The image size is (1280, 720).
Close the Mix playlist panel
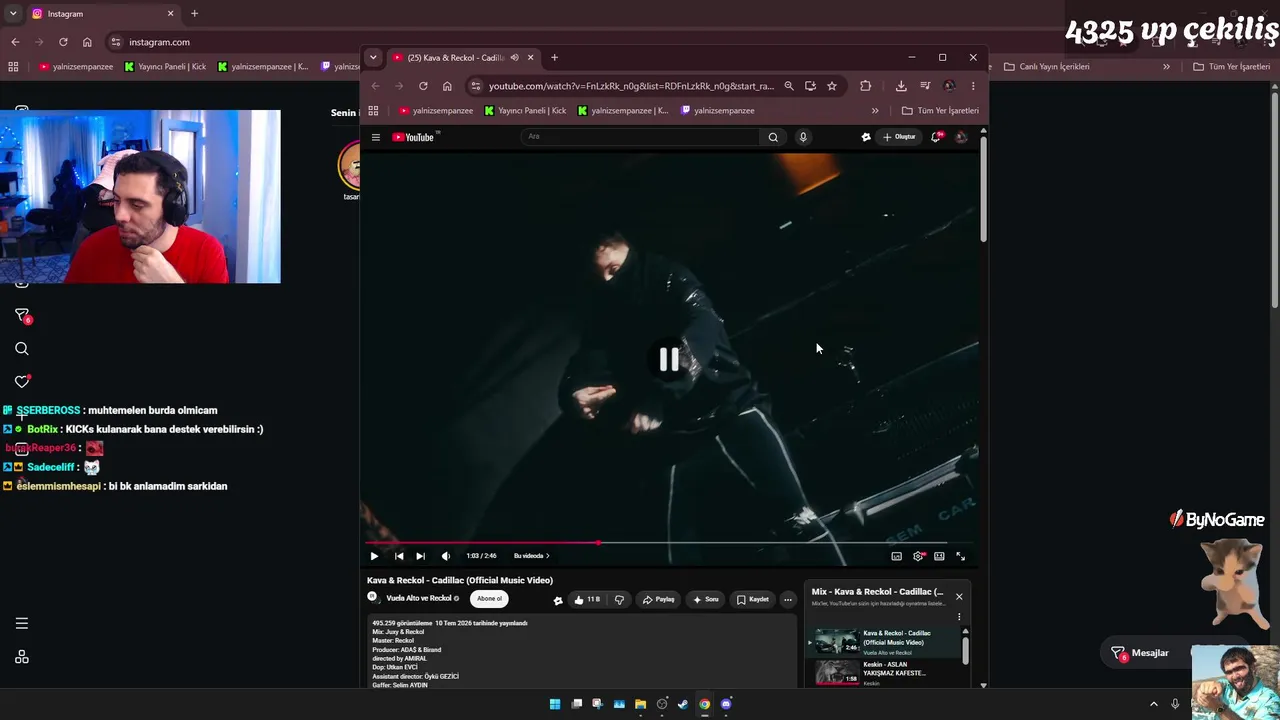(959, 597)
